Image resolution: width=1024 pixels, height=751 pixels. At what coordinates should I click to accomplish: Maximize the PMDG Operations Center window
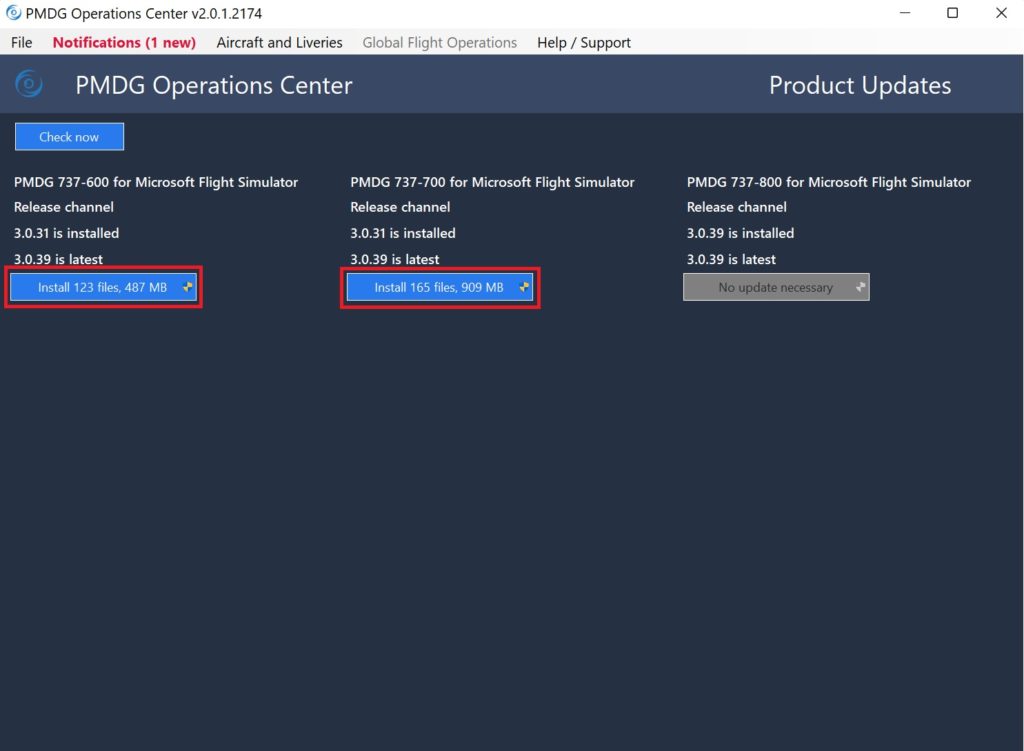click(x=953, y=13)
